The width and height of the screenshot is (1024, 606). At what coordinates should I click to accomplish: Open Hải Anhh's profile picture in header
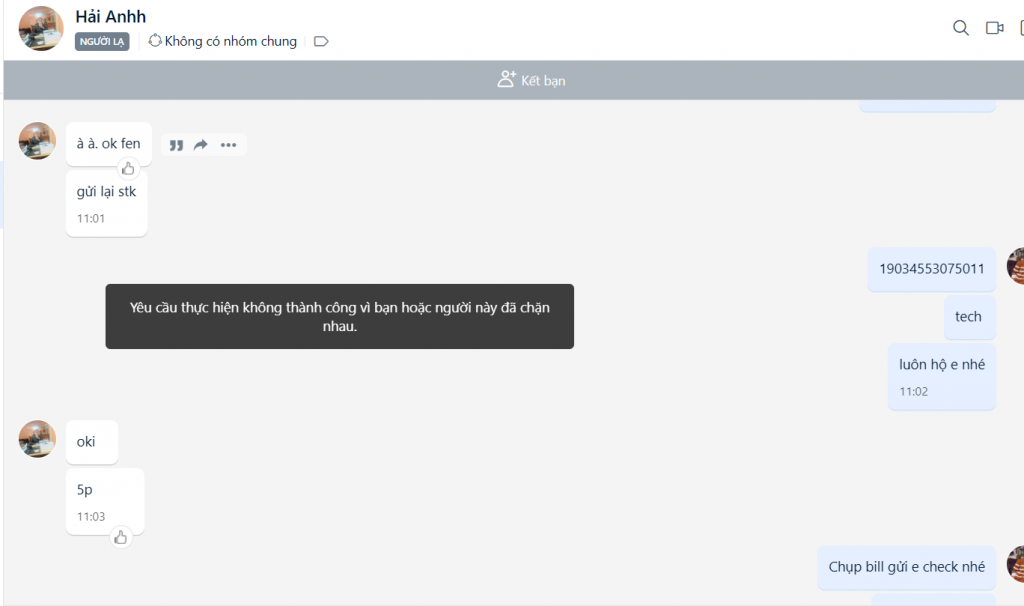[41, 28]
